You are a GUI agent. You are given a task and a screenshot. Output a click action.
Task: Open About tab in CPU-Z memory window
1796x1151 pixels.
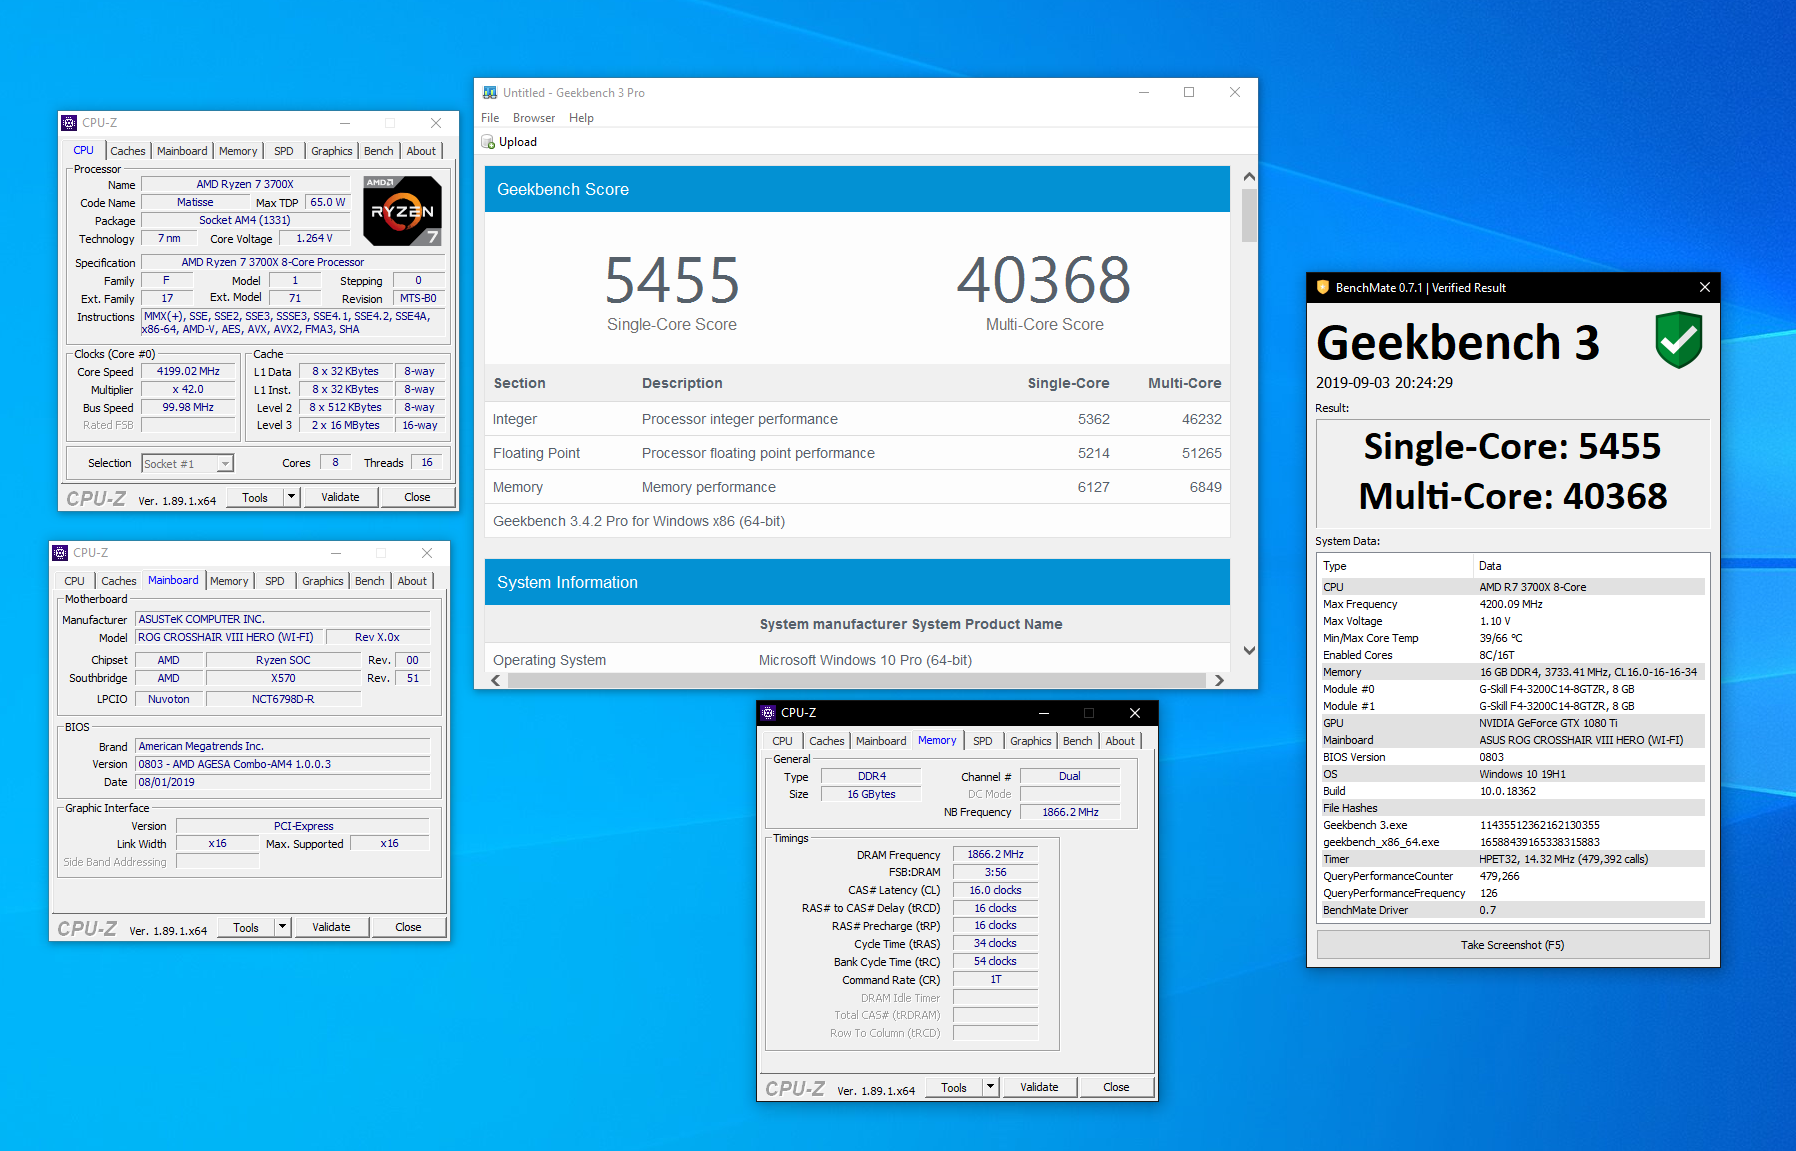click(x=1120, y=741)
